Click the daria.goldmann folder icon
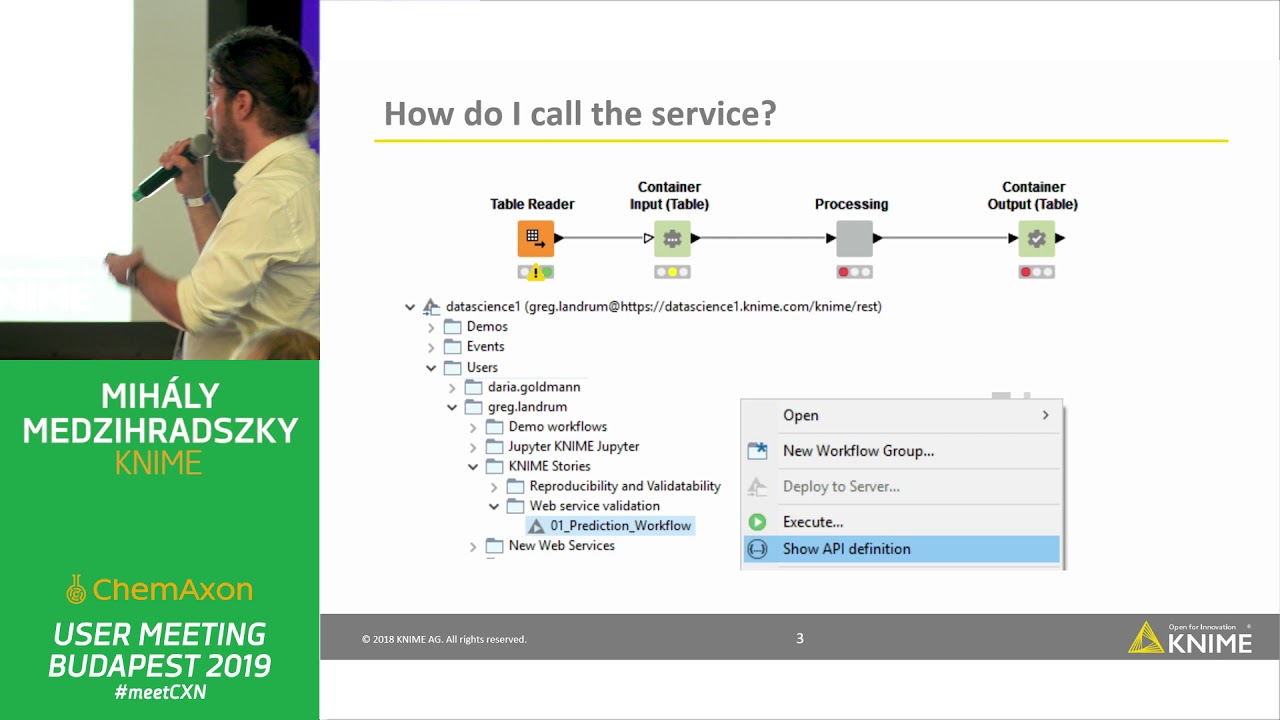 pyautogui.click(x=473, y=387)
